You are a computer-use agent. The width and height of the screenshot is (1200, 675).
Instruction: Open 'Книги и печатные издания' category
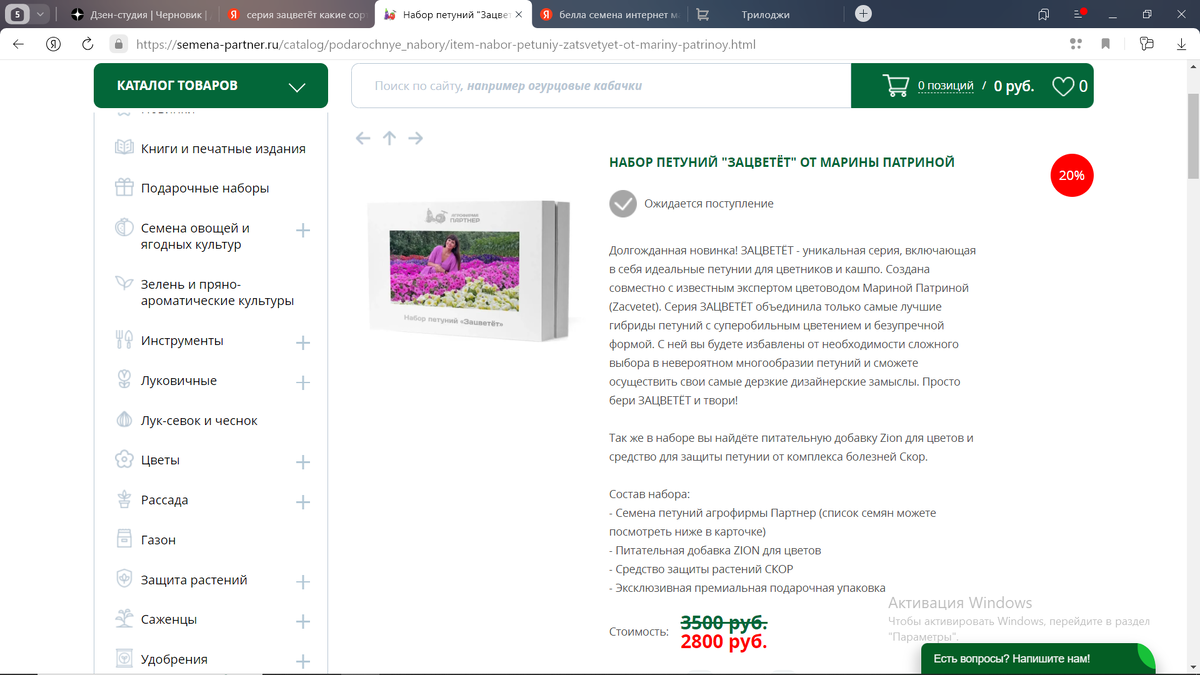point(223,148)
